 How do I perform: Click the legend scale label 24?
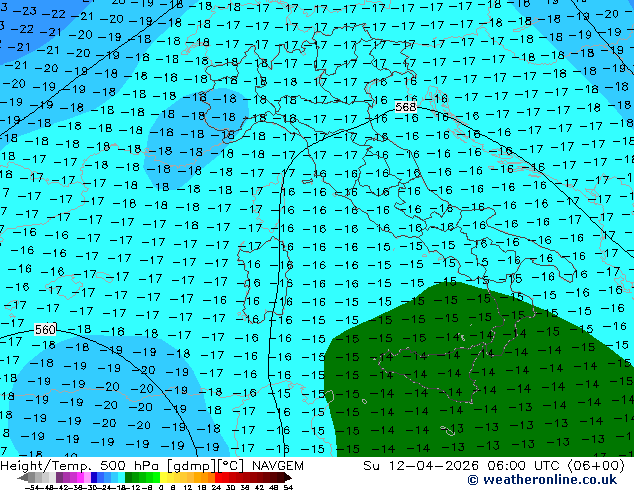(216, 487)
